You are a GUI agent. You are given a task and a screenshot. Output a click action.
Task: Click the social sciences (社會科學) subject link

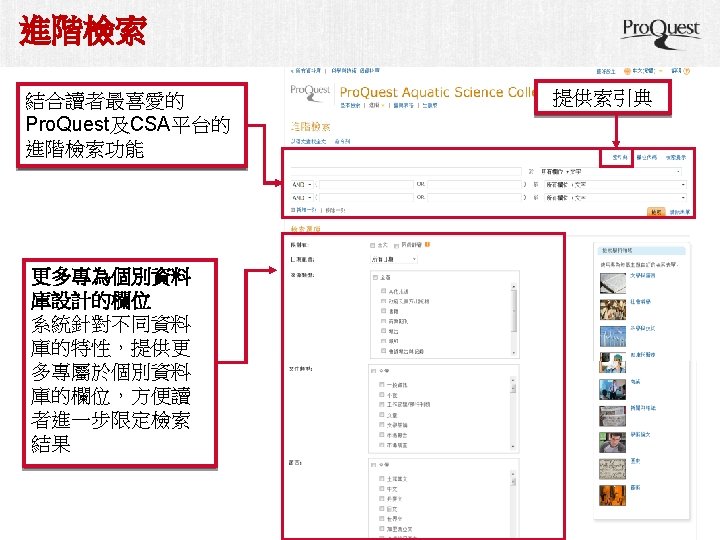[x=641, y=302]
